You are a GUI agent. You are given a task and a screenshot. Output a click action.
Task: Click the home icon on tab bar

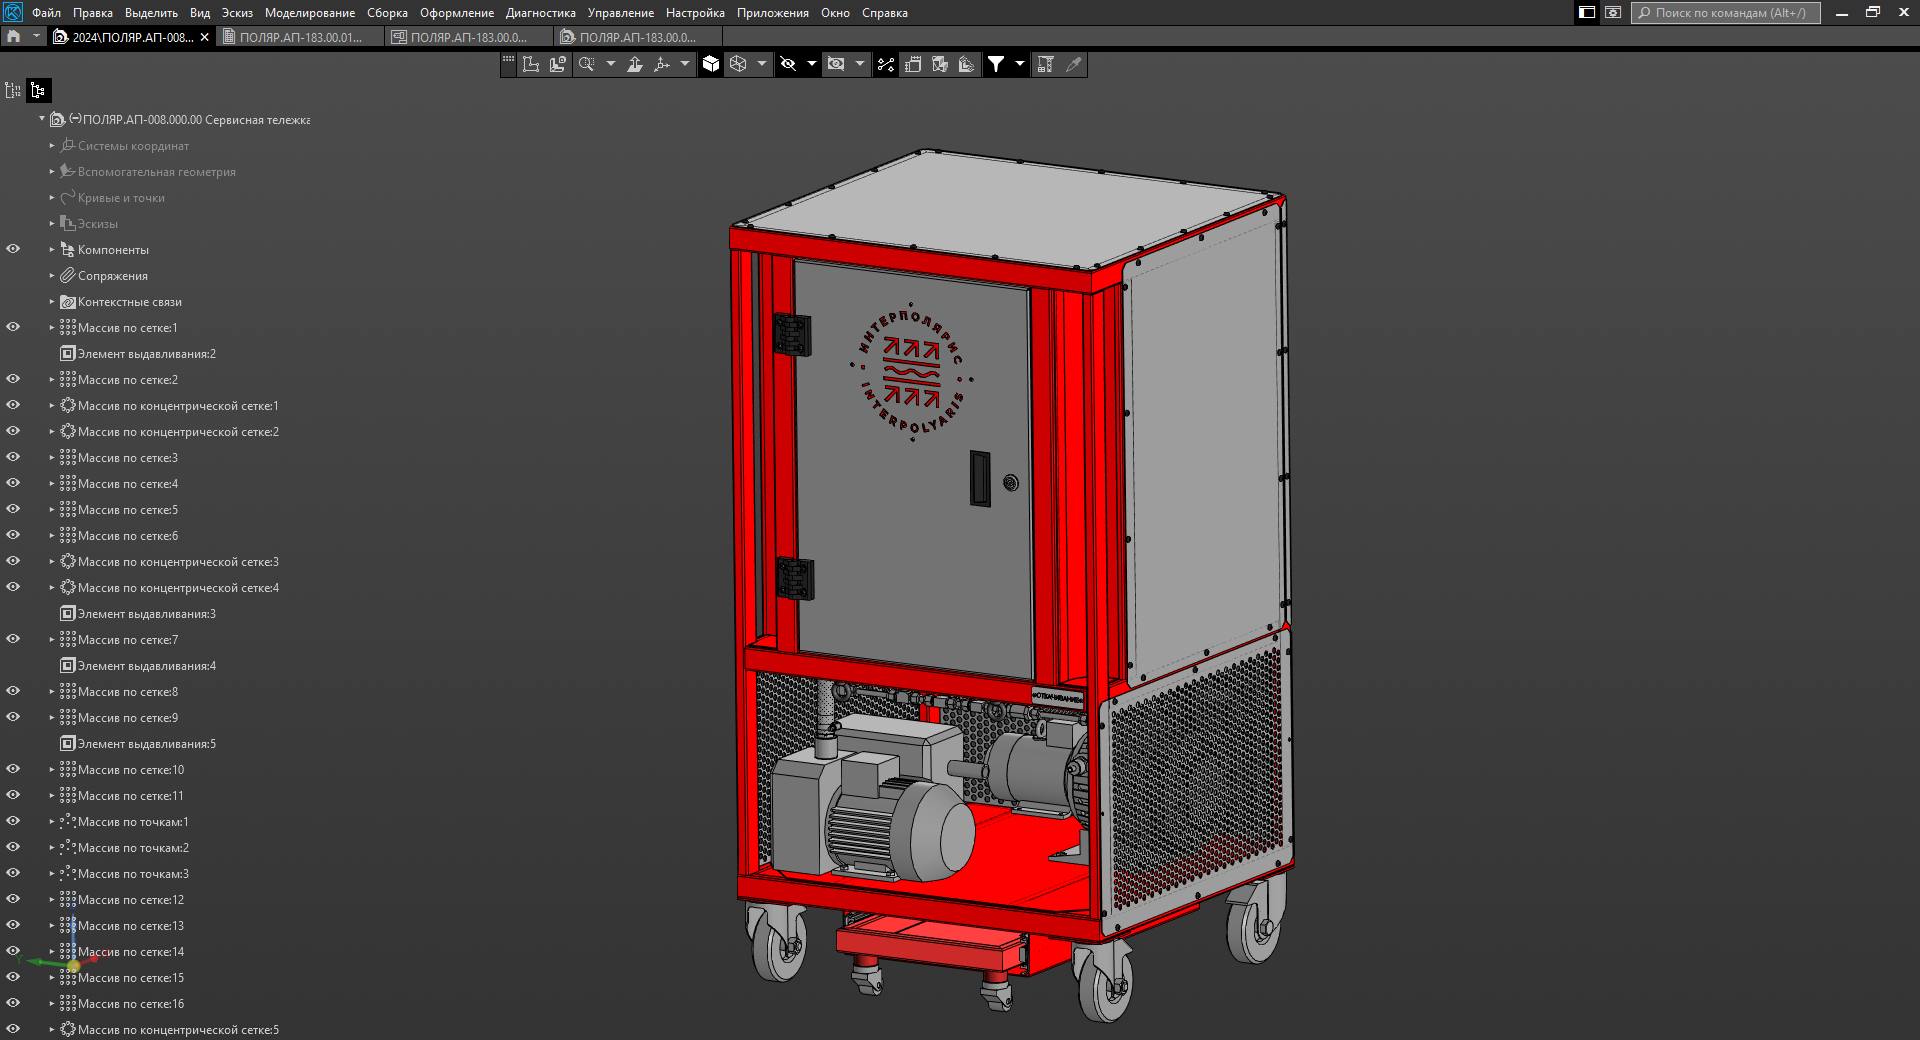click(14, 37)
